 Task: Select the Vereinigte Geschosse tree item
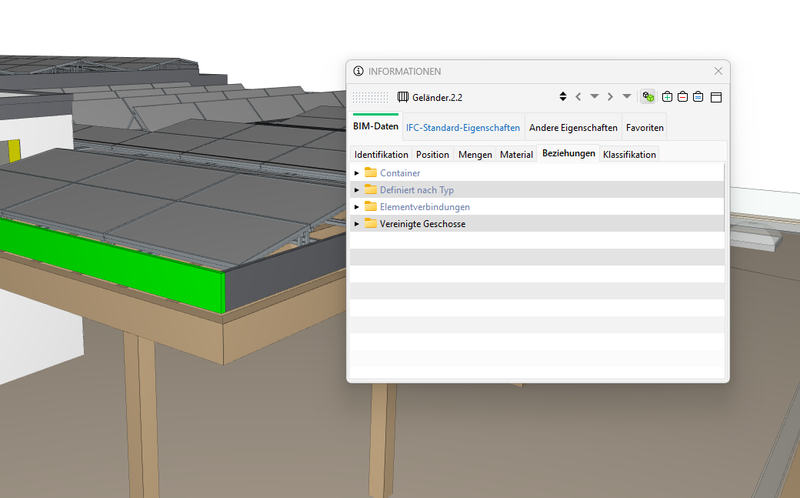(422, 224)
